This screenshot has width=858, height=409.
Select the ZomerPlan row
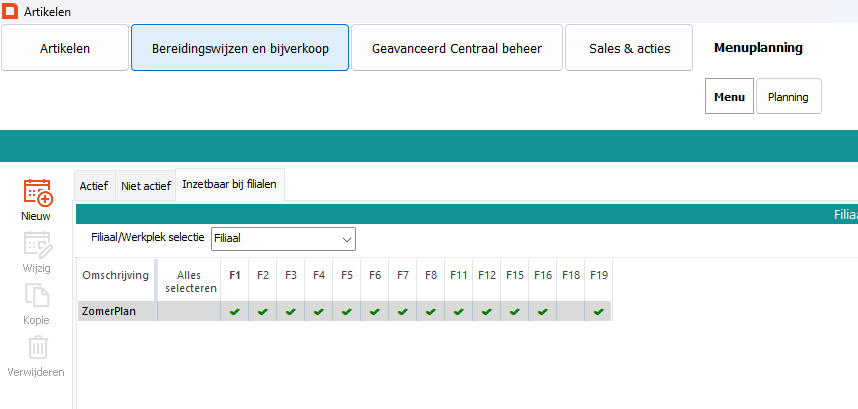coord(116,312)
